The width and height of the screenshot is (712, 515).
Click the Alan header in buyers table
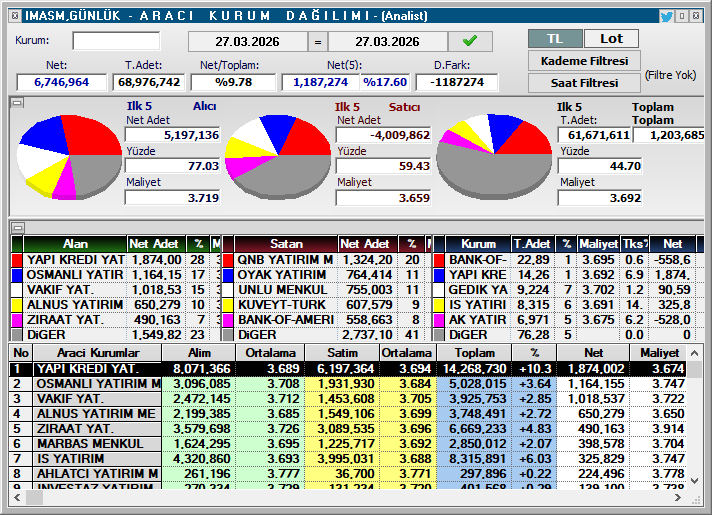click(x=75, y=244)
